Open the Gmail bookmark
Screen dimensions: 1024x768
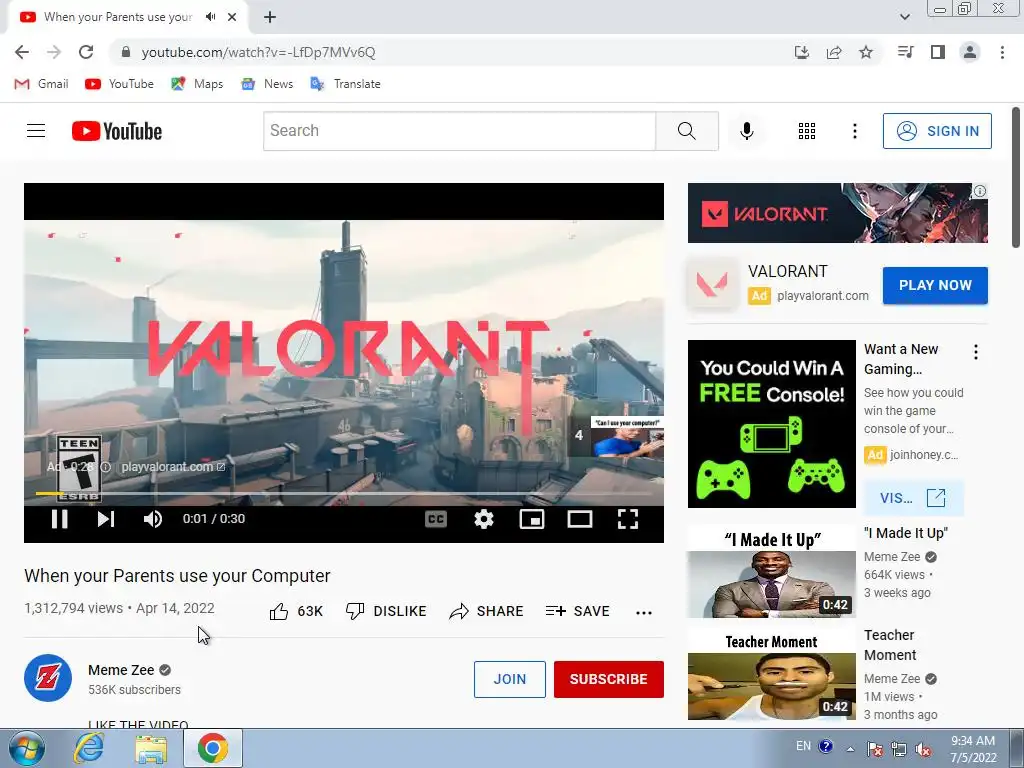click(x=41, y=84)
